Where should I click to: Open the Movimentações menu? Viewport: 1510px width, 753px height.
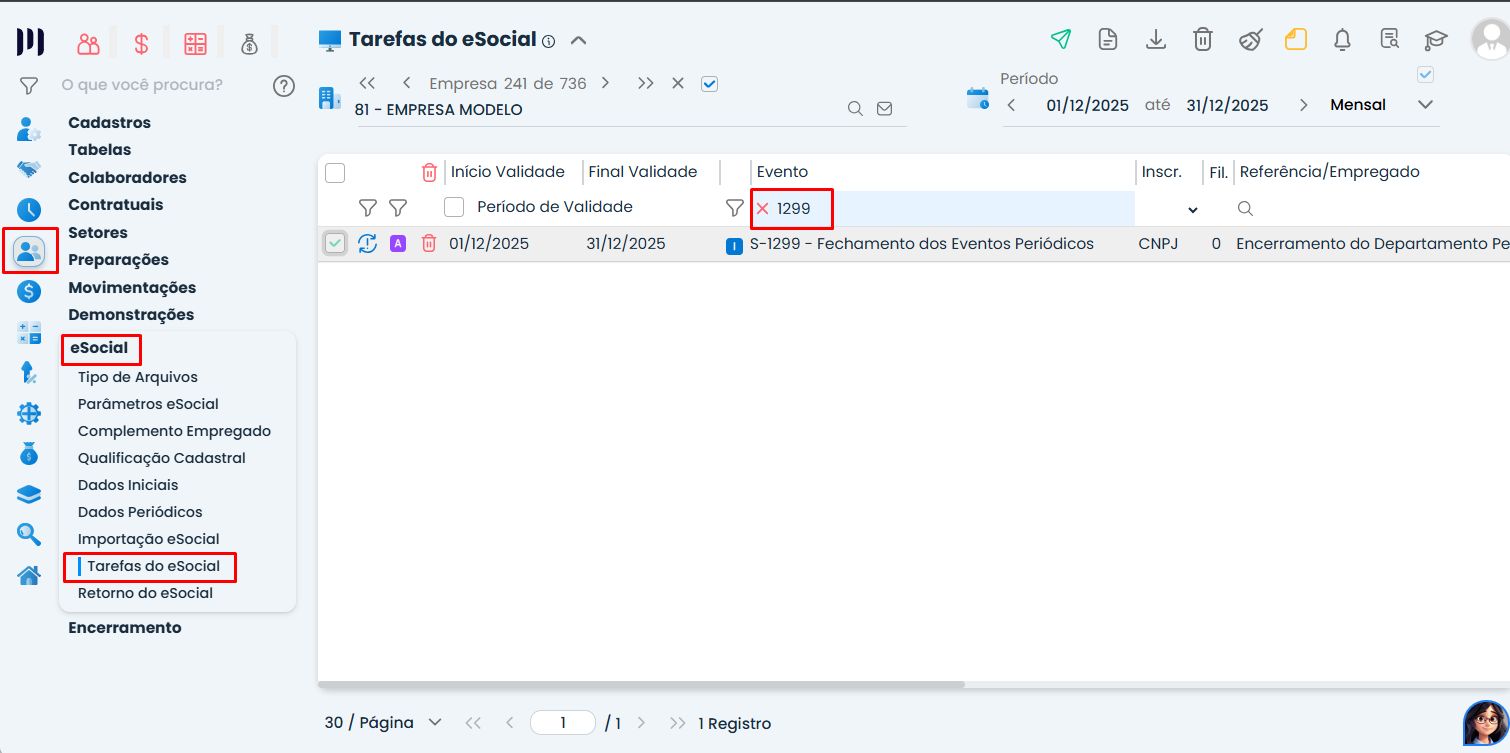tap(132, 288)
